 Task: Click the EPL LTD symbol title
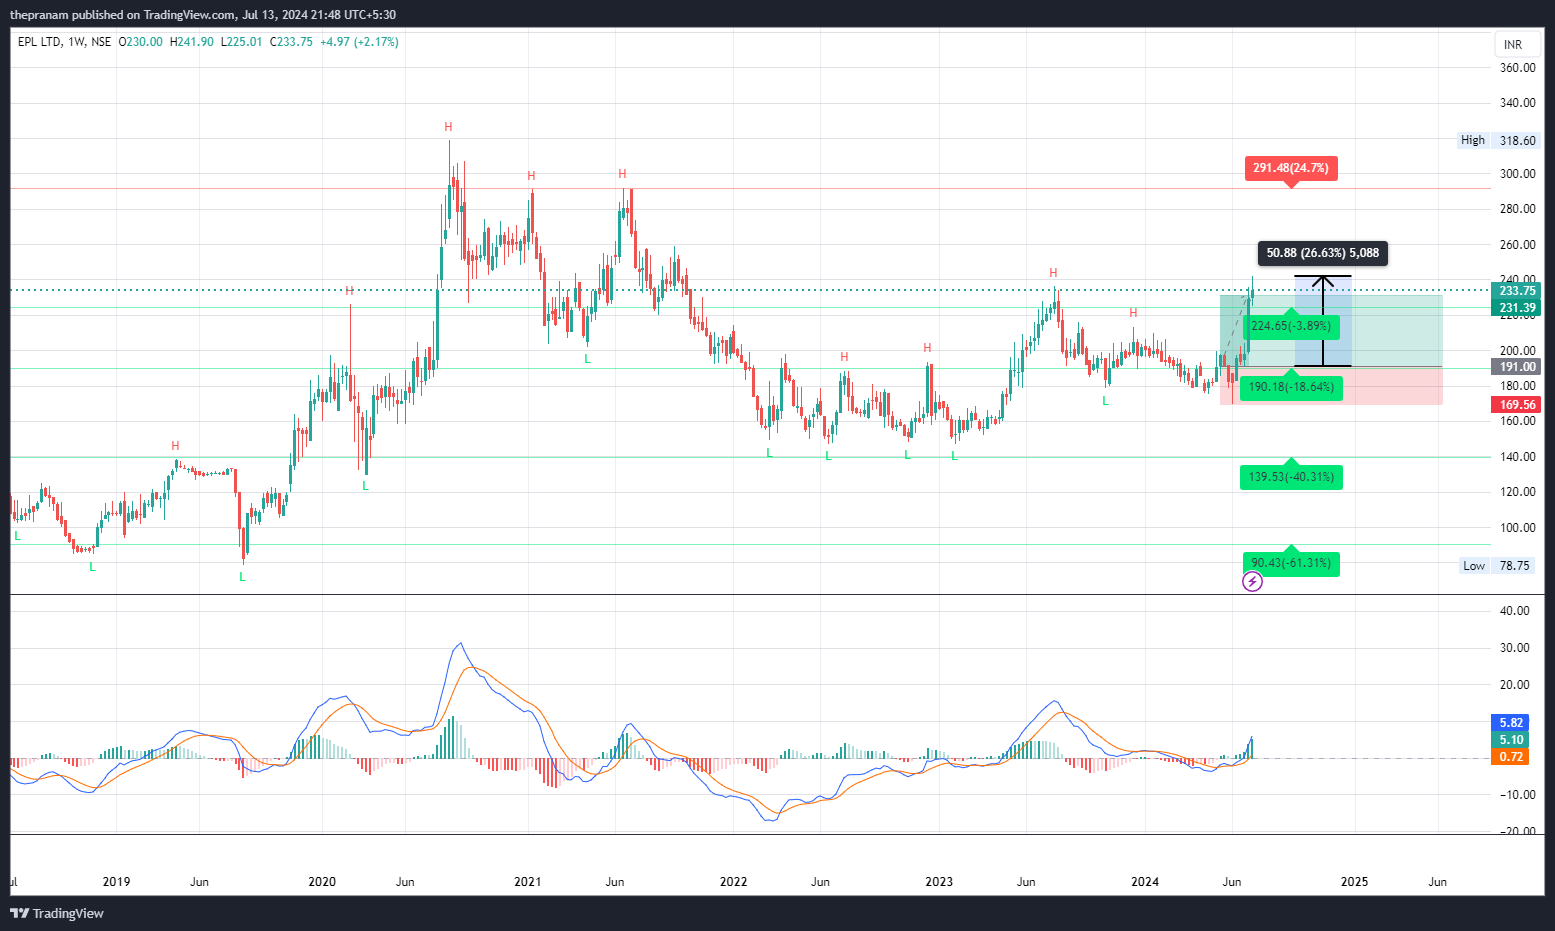click(39, 42)
